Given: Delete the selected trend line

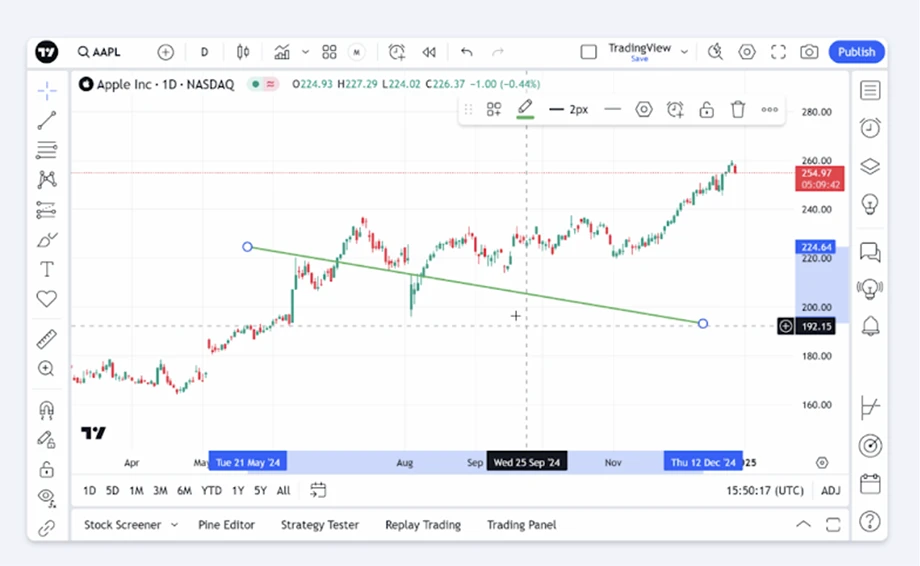Looking at the screenshot, I should pos(738,109).
